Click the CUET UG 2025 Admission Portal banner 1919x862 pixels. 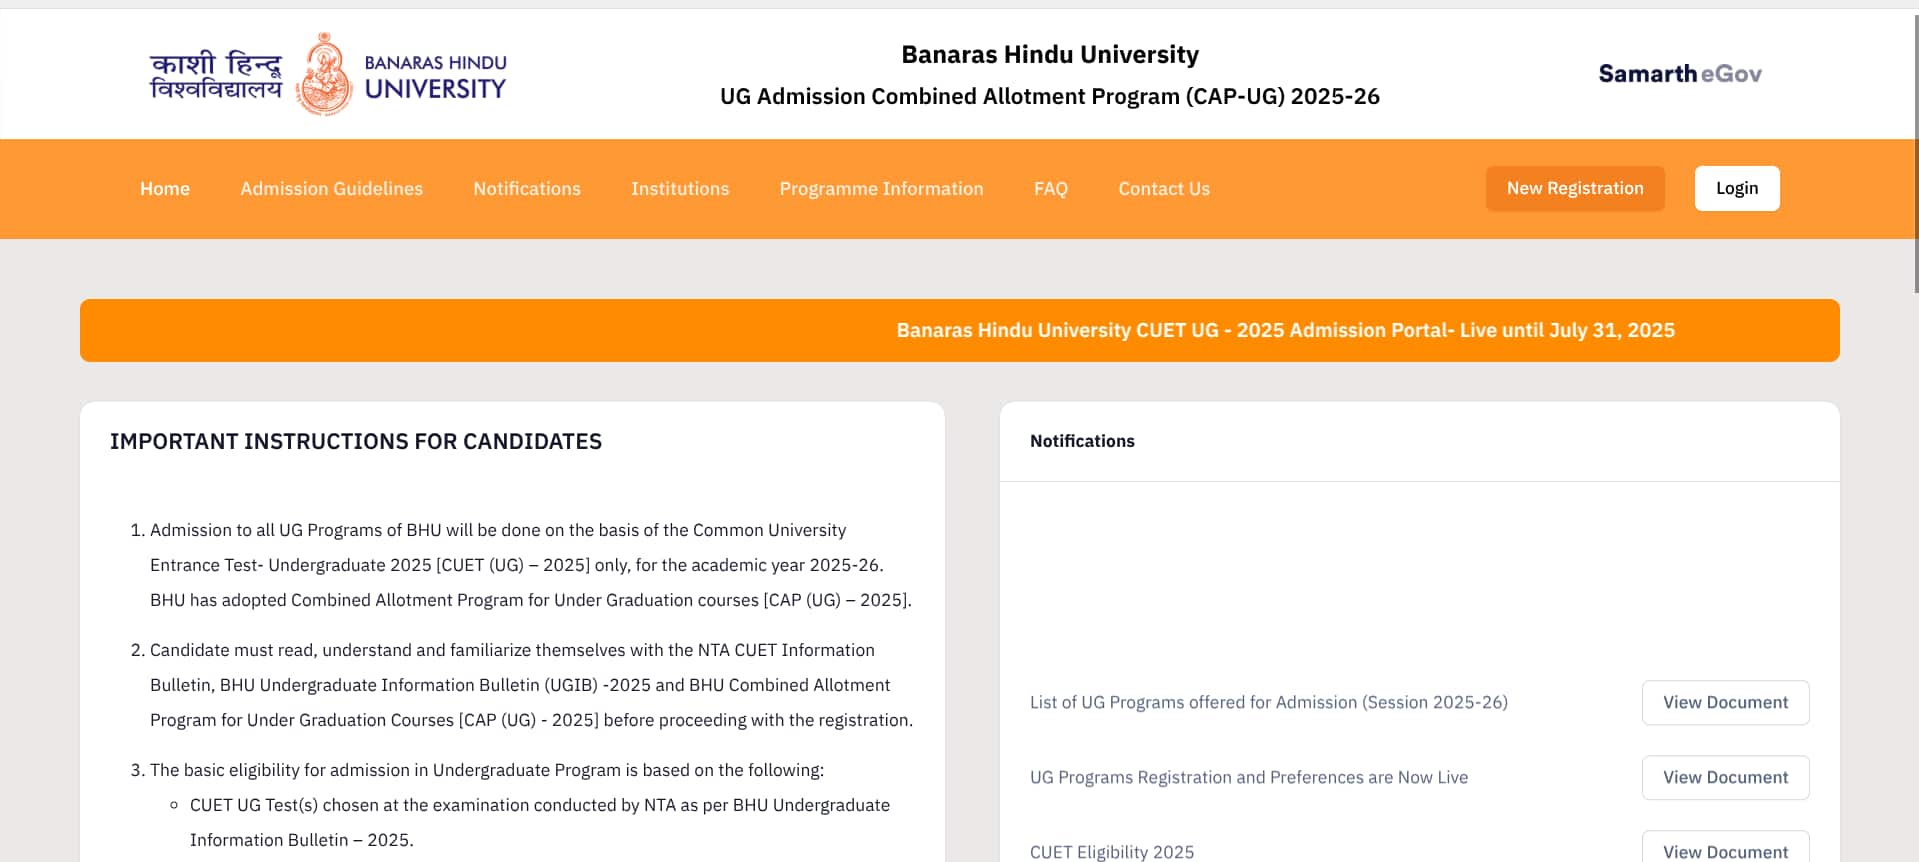960,330
